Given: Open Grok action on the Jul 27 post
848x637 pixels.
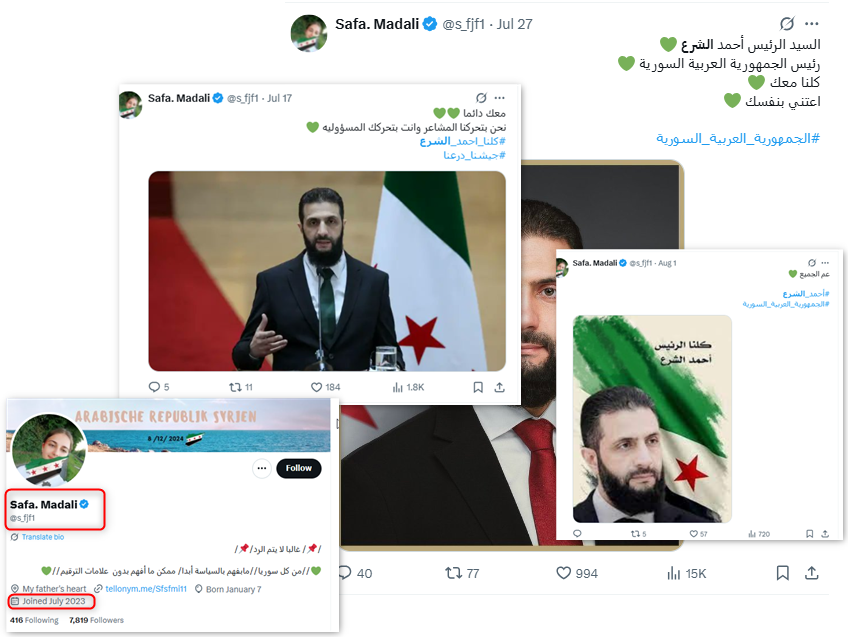Looking at the screenshot, I should (787, 24).
